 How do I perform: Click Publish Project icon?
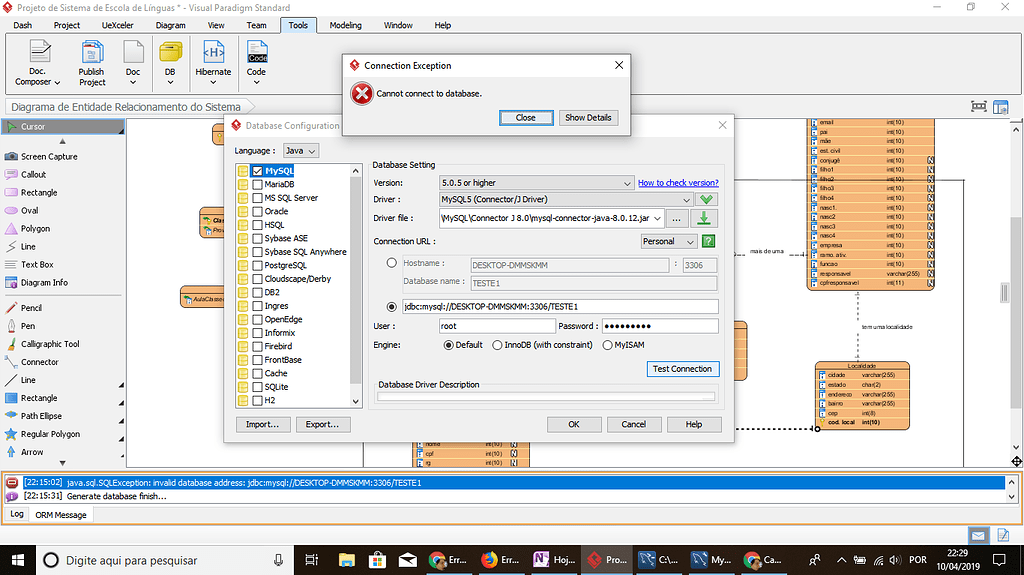point(92,63)
